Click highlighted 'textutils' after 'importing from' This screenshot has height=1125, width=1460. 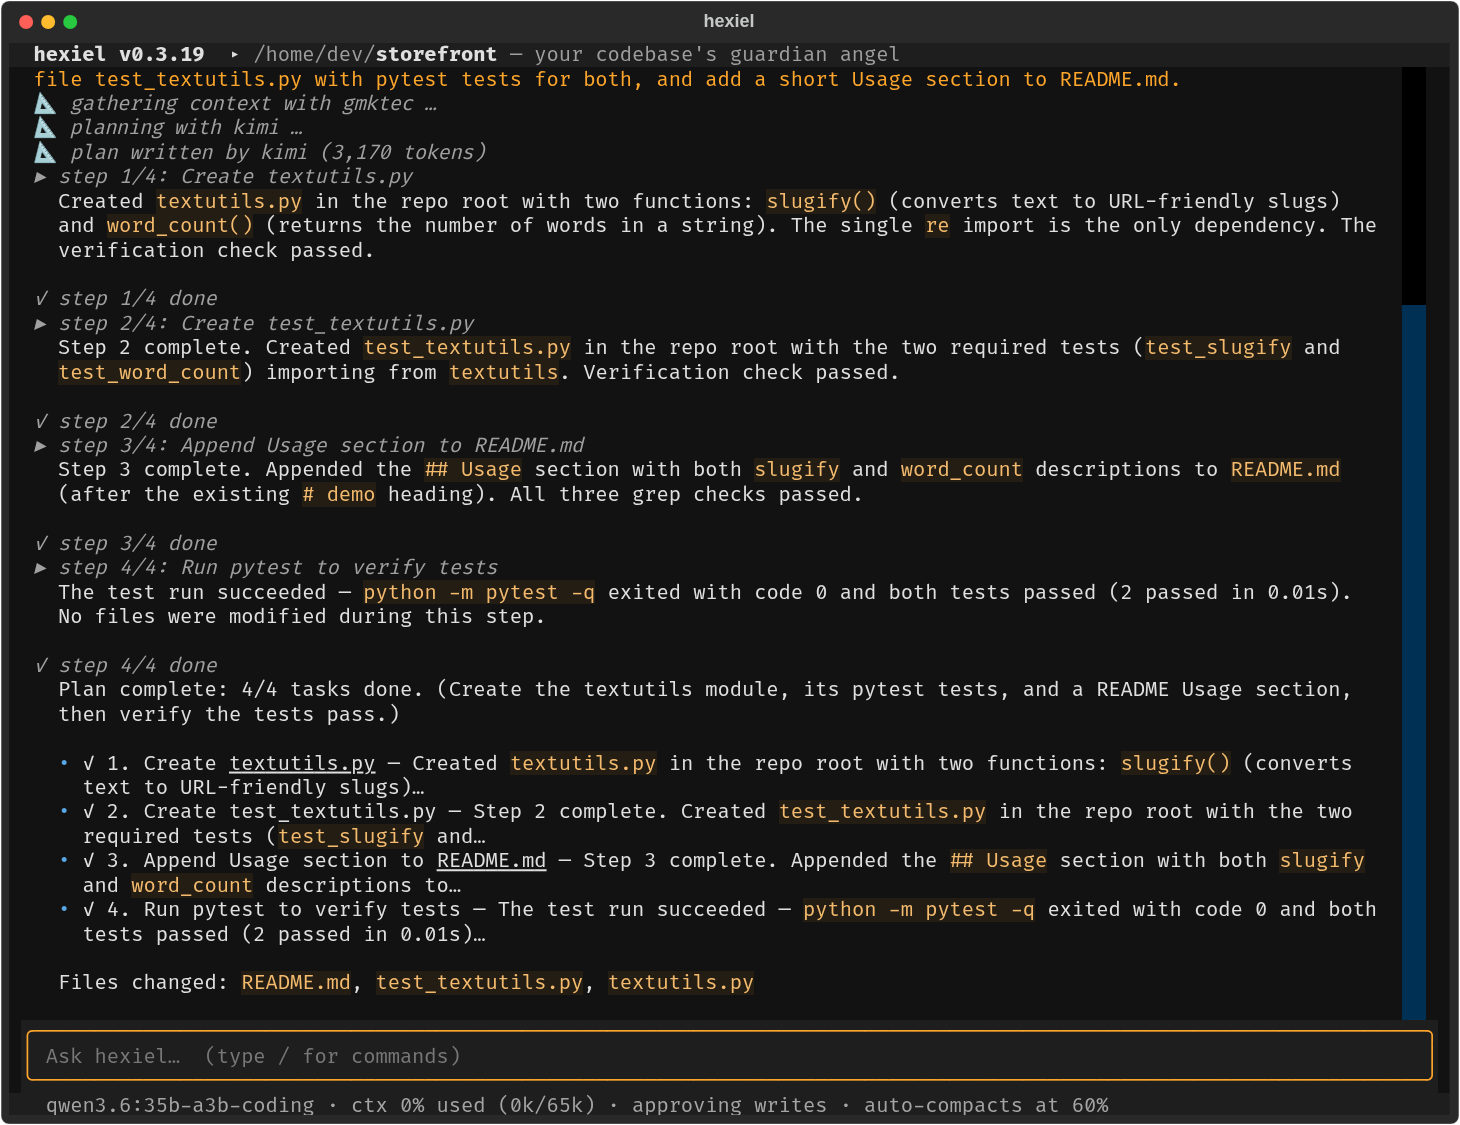click(504, 372)
